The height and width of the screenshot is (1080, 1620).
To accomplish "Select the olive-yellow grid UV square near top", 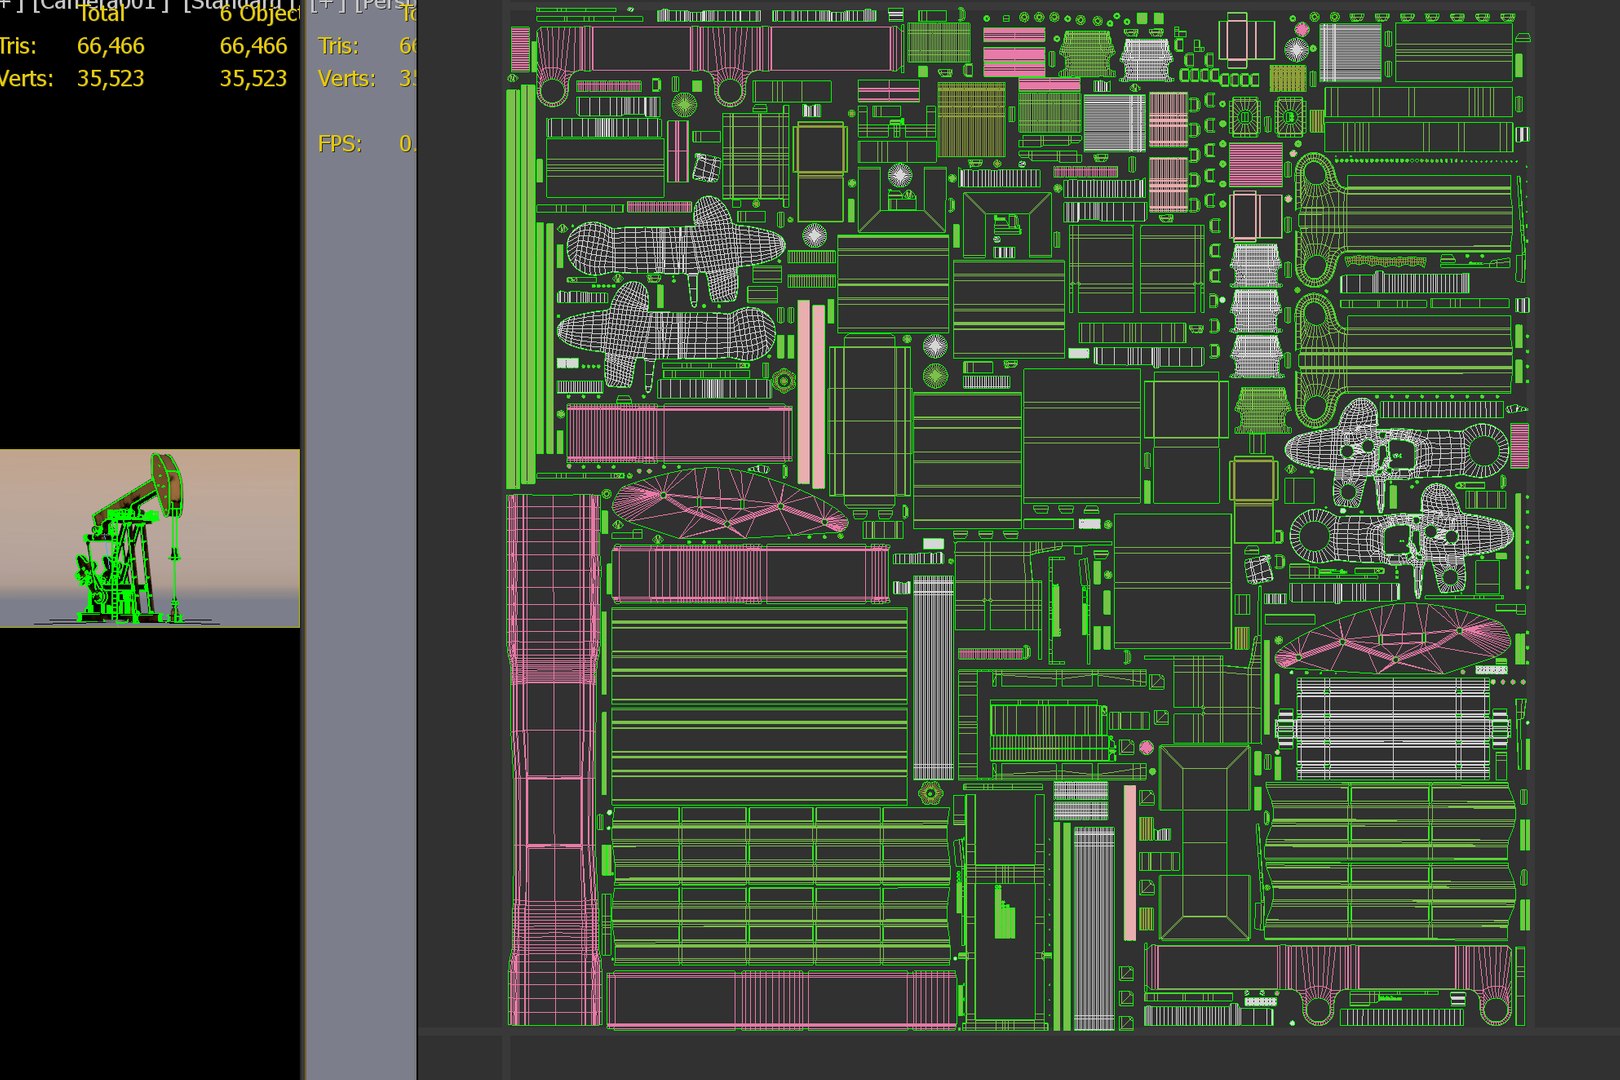I will pos(971,120).
